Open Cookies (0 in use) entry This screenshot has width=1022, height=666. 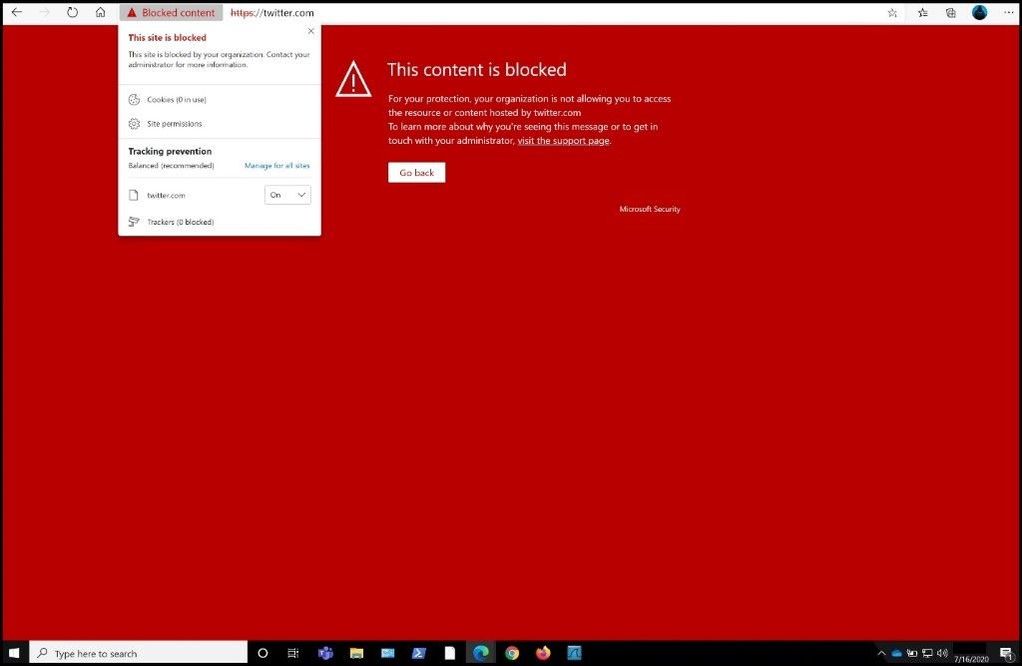click(x=220, y=100)
